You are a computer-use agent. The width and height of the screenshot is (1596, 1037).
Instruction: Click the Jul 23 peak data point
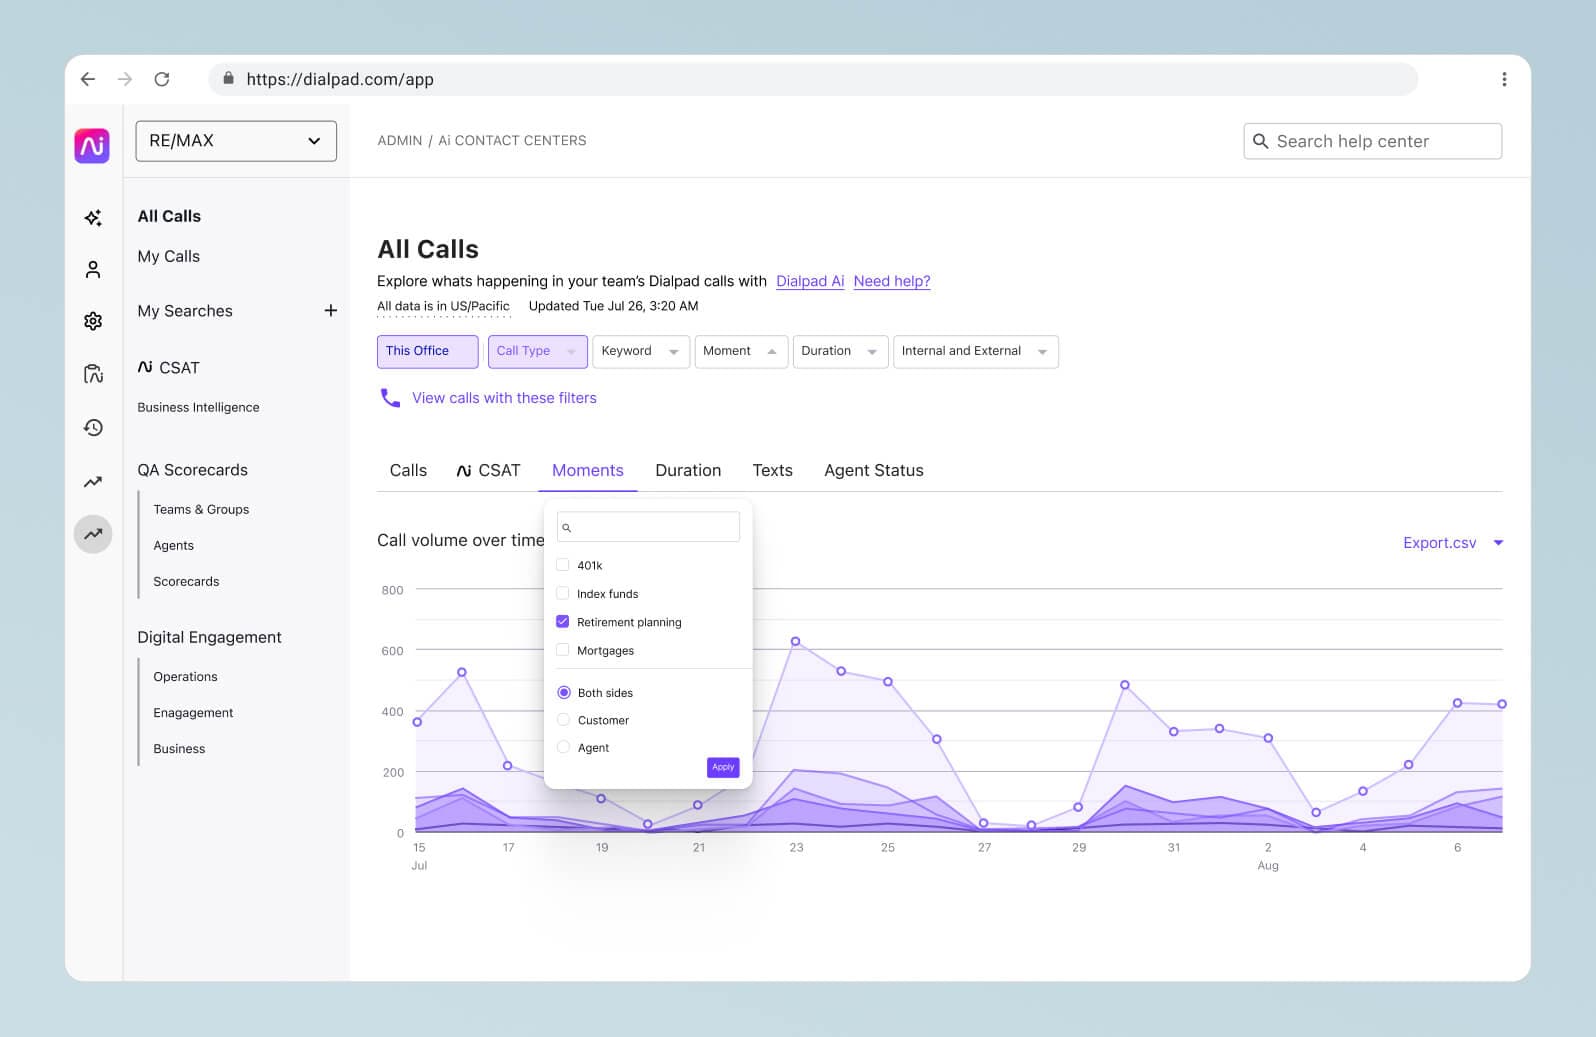pyautogui.click(x=795, y=641)
